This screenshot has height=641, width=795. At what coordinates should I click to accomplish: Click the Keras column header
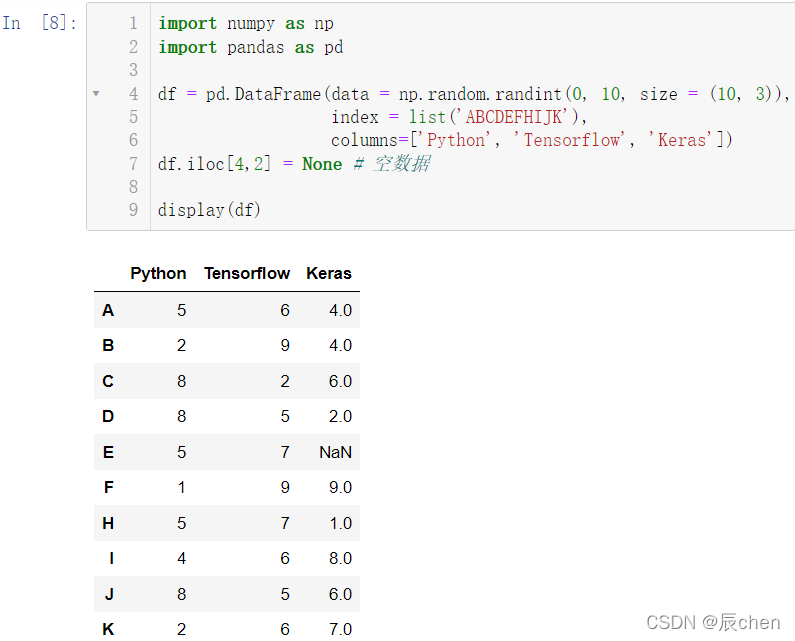(329, 273)
